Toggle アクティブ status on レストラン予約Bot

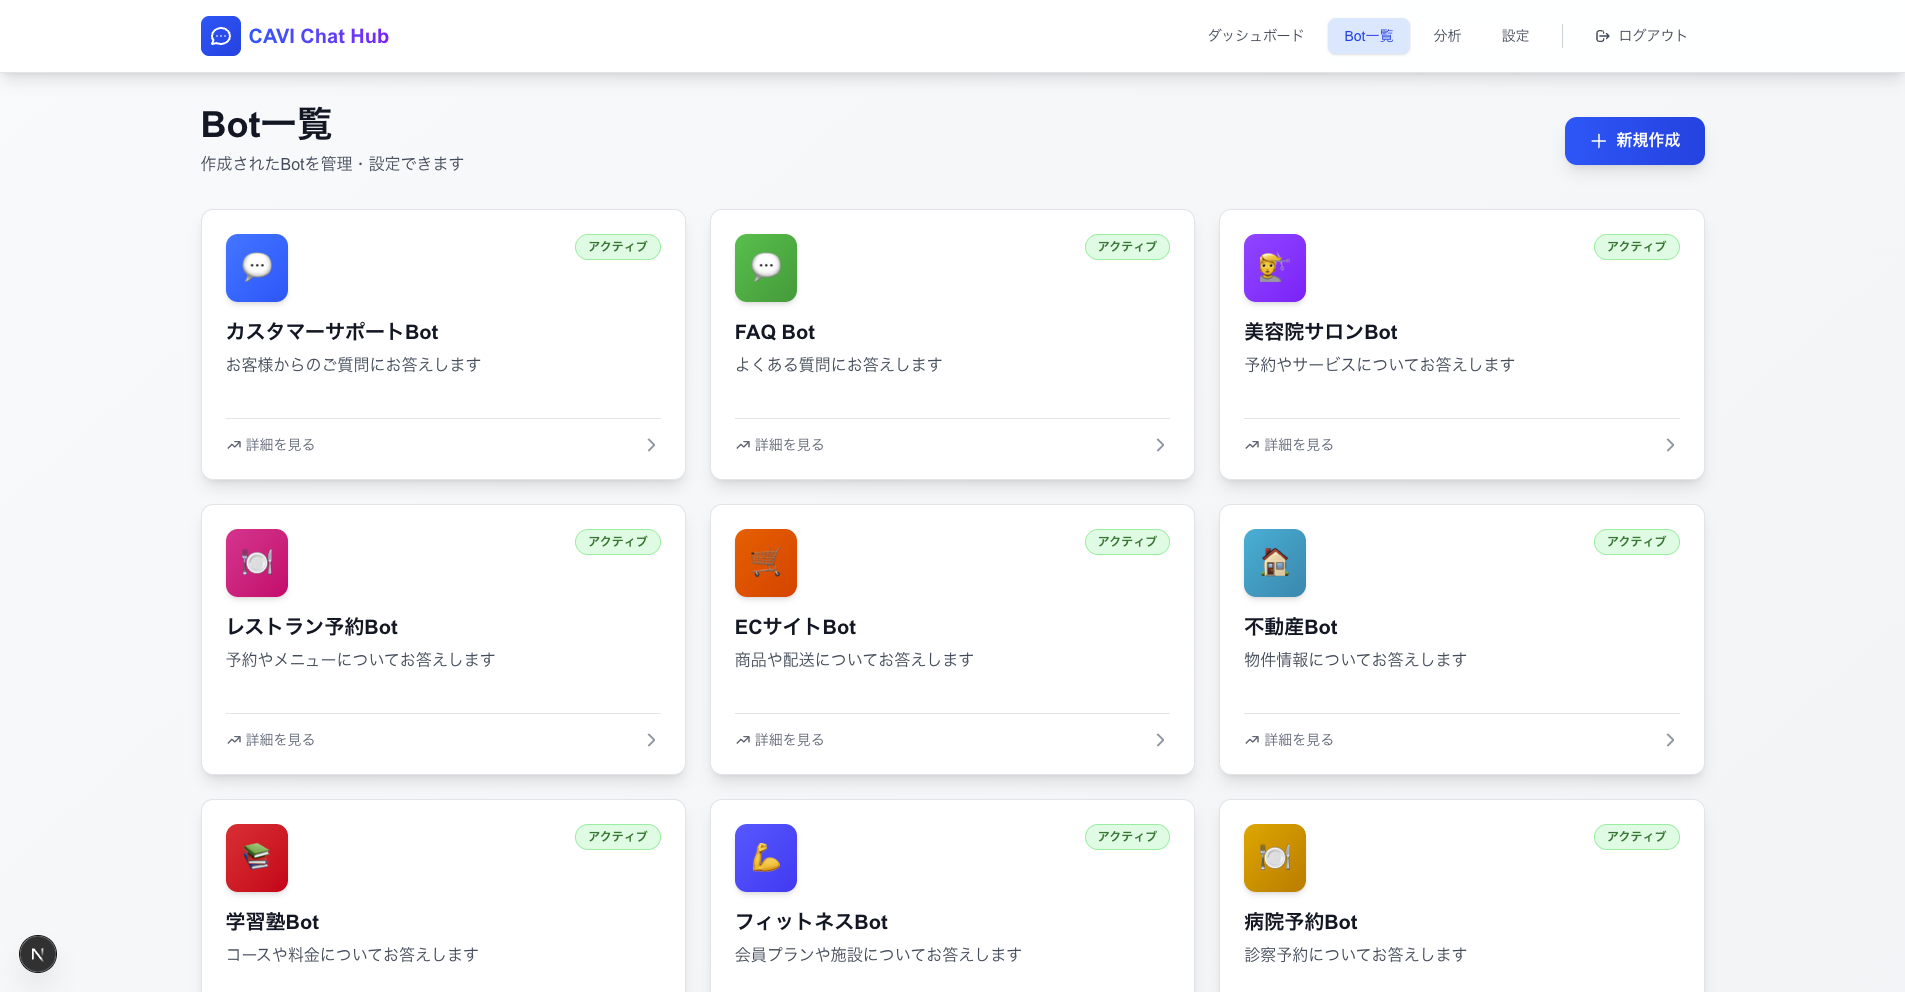pyautogui.click(x=618, y=542)
